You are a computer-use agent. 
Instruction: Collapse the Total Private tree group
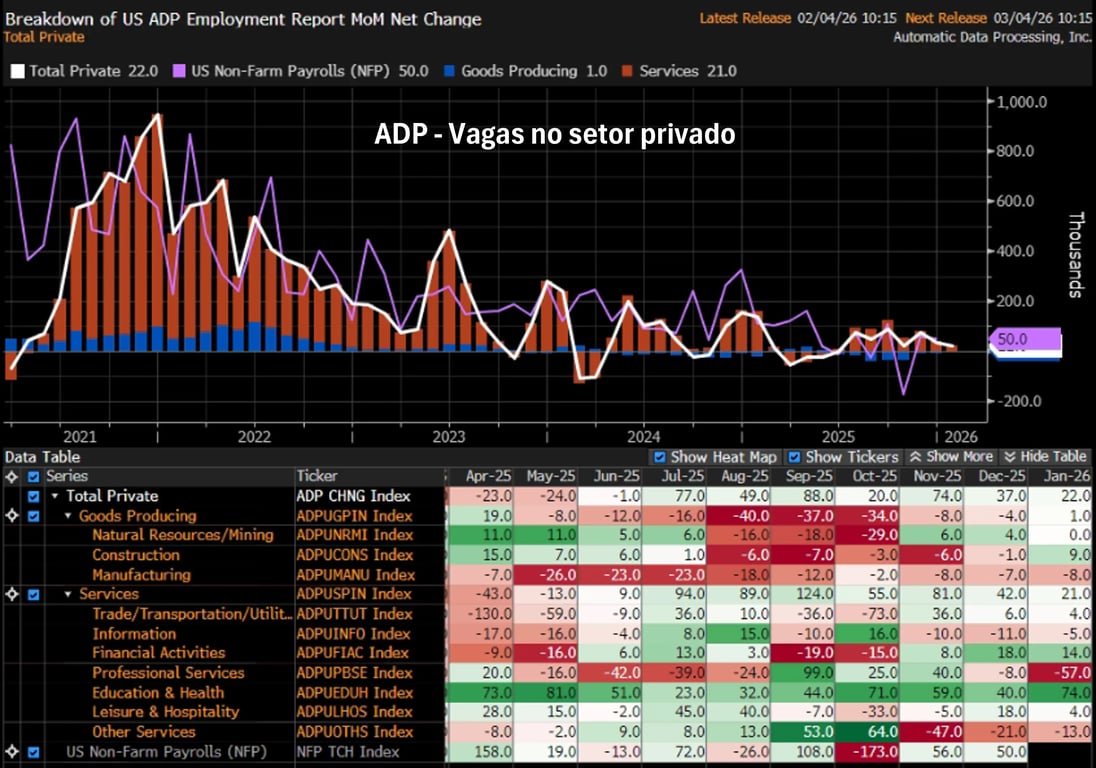pyautogui.click(x=56, y=496)
